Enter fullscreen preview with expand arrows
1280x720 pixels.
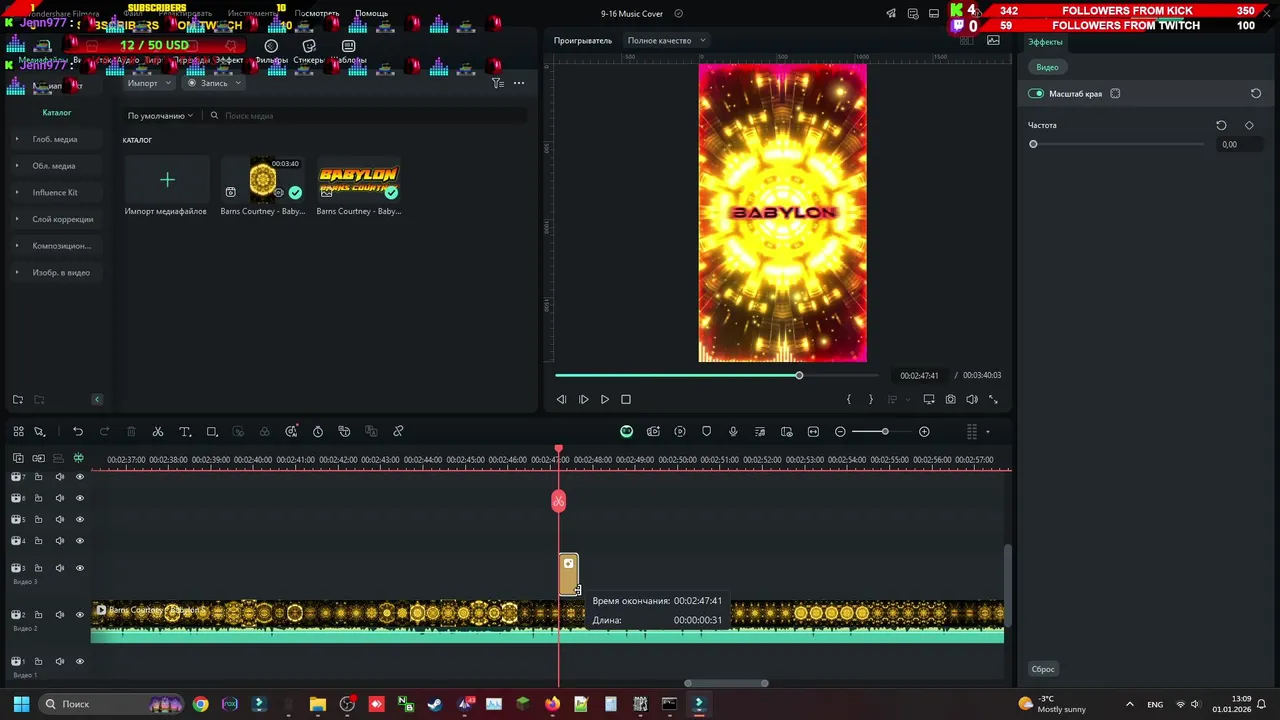[993, 399]
